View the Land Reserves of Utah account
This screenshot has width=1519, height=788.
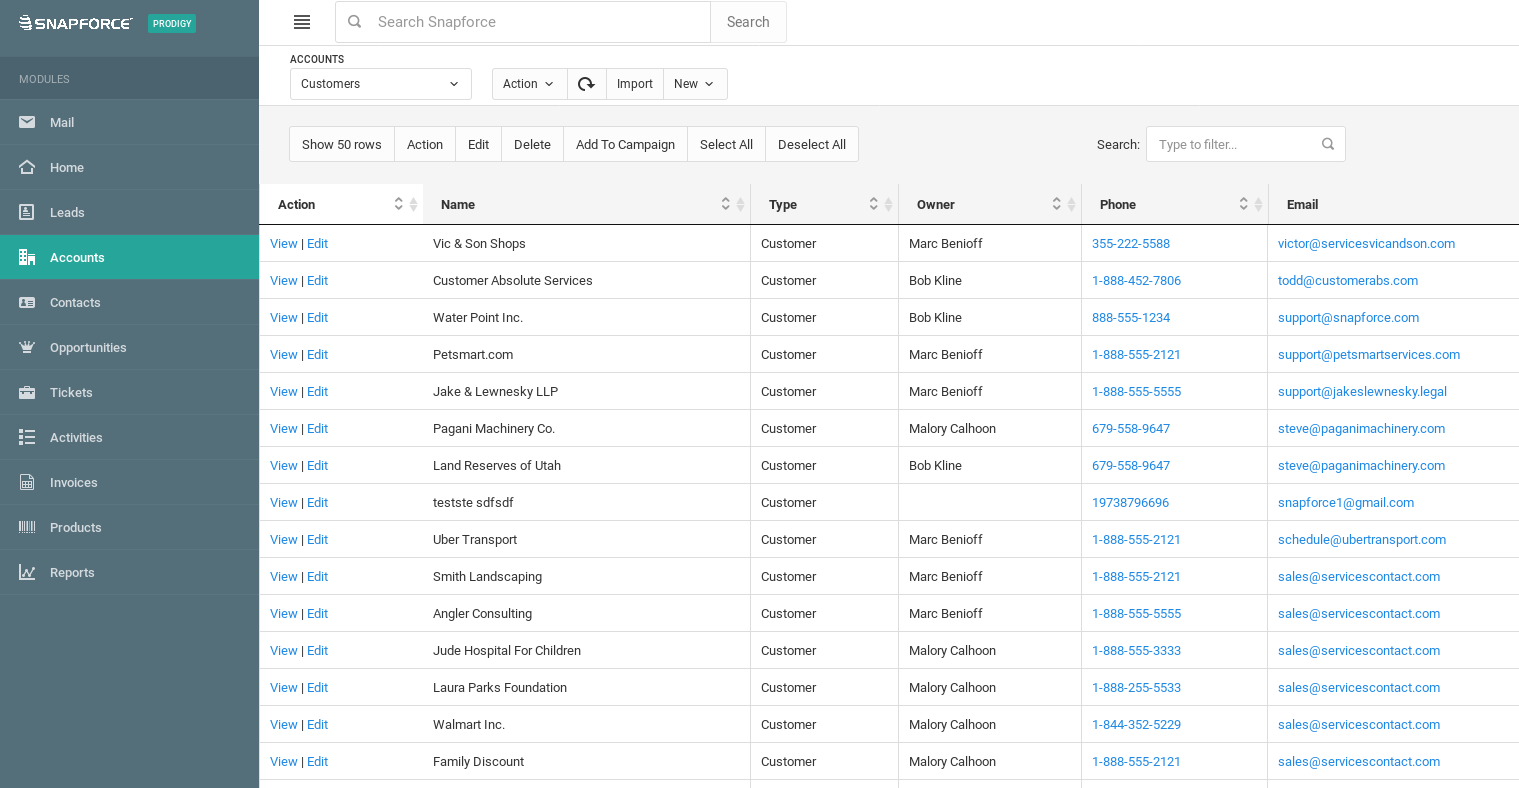coord(284,465)
